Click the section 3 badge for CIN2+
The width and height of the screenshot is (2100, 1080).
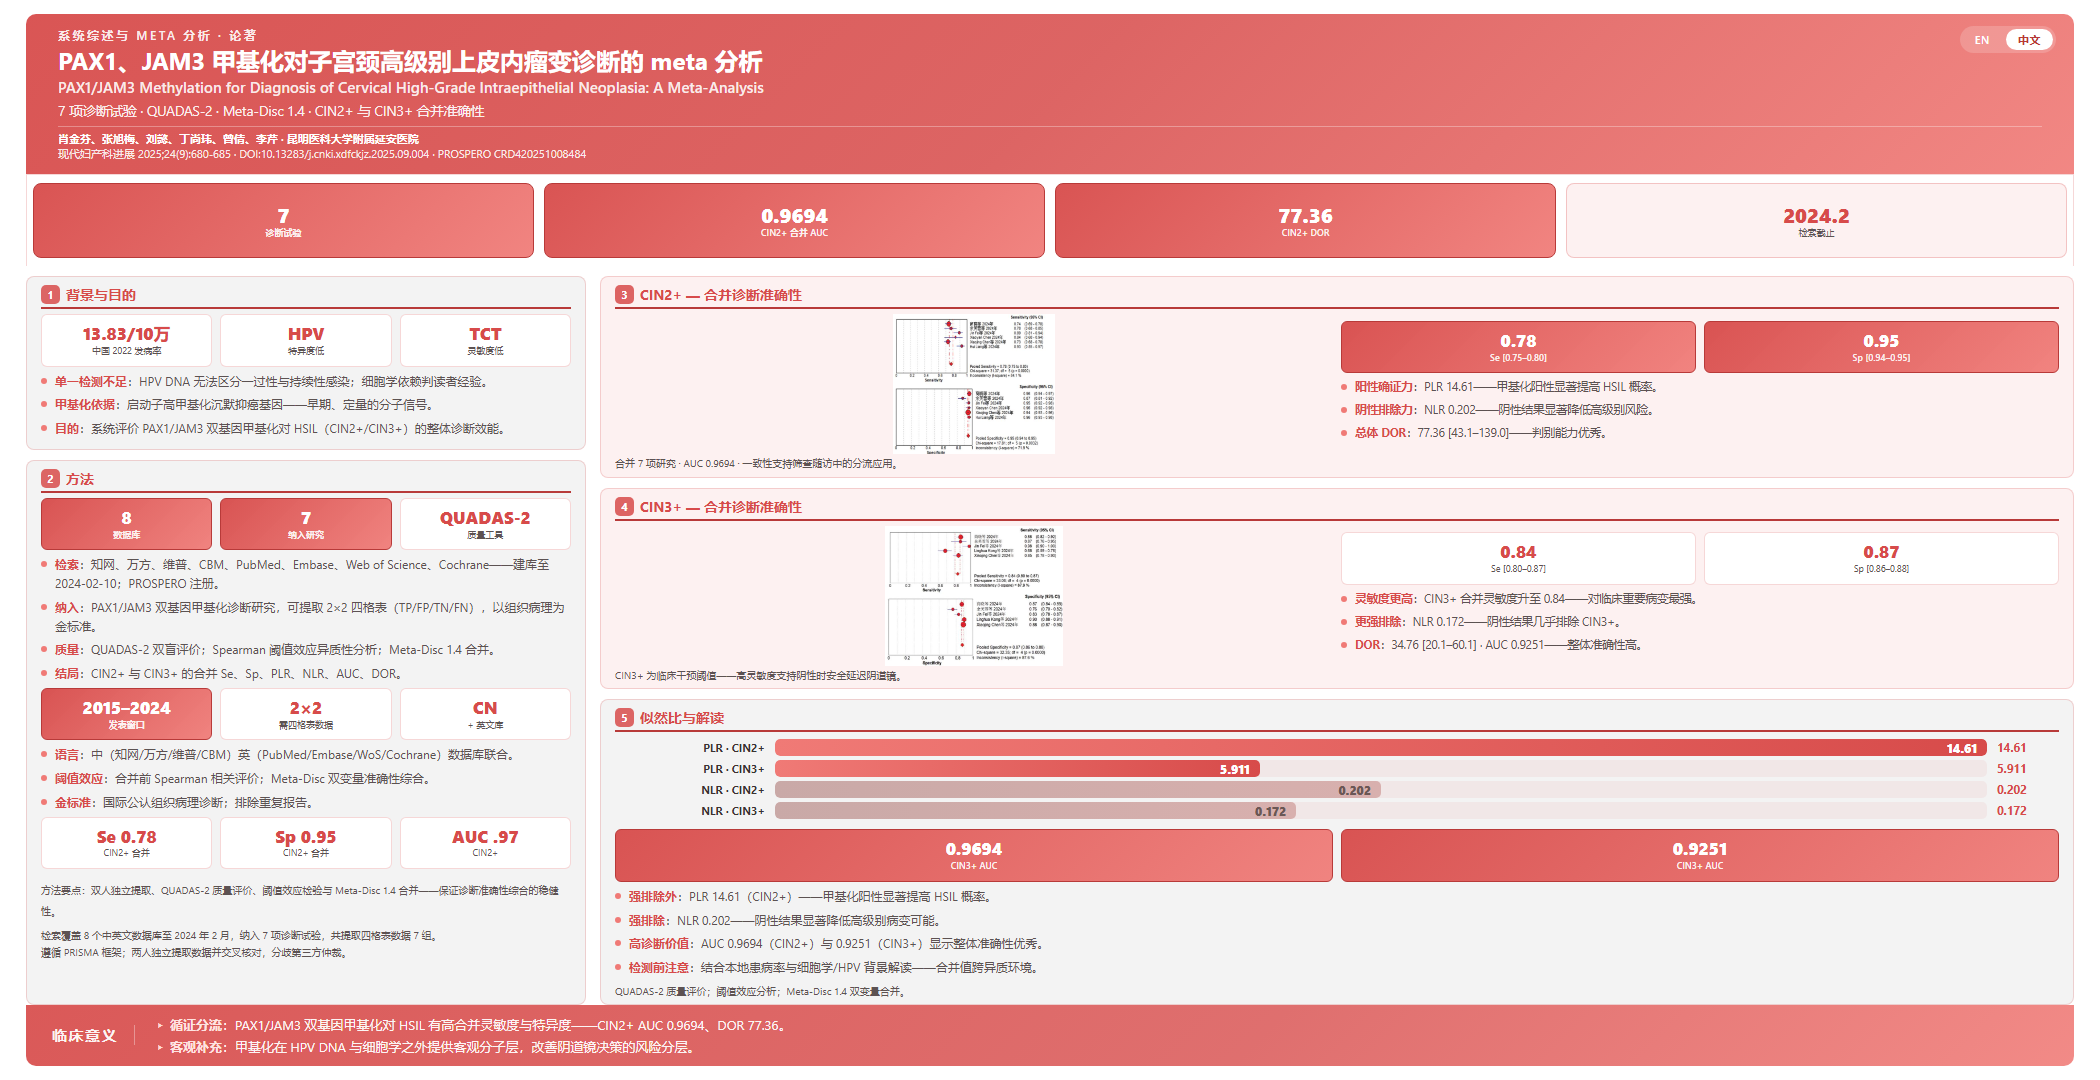(624, 295)
